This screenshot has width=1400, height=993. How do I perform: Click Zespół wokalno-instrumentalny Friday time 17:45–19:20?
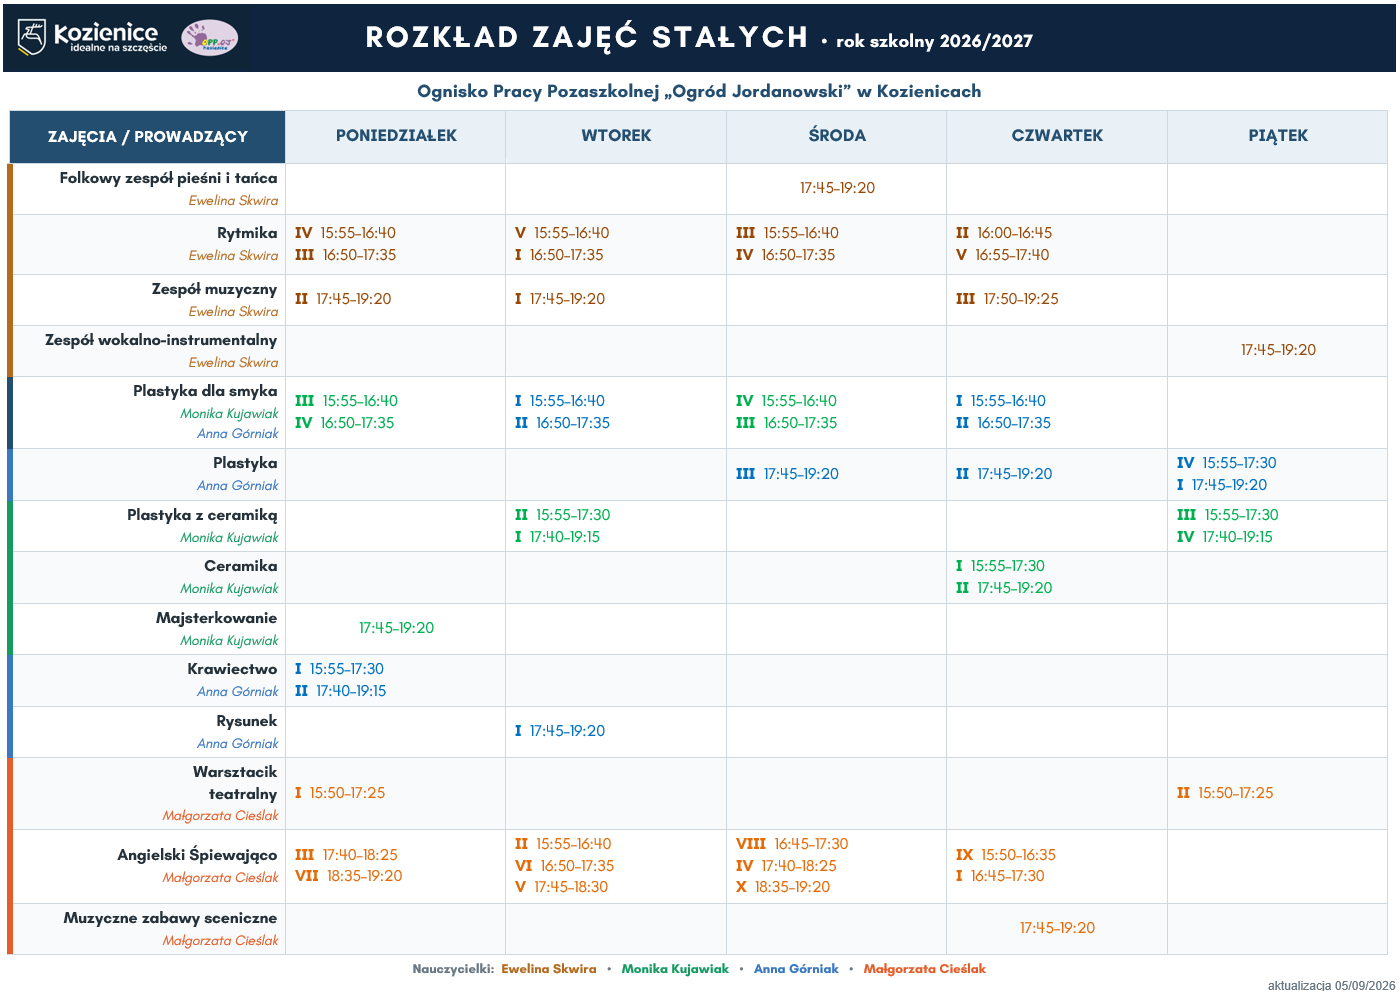[1278, 350]
